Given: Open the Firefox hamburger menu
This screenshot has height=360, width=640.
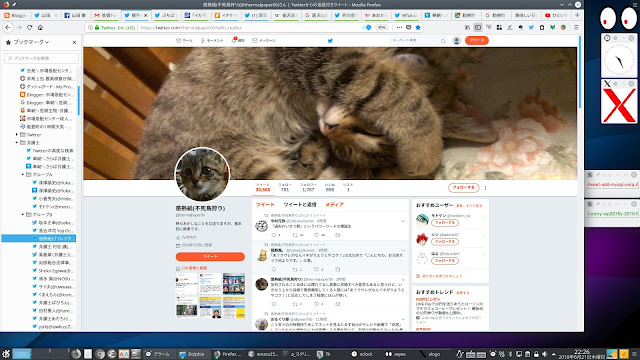Looking at the screenshot, I should pos(576,27).
